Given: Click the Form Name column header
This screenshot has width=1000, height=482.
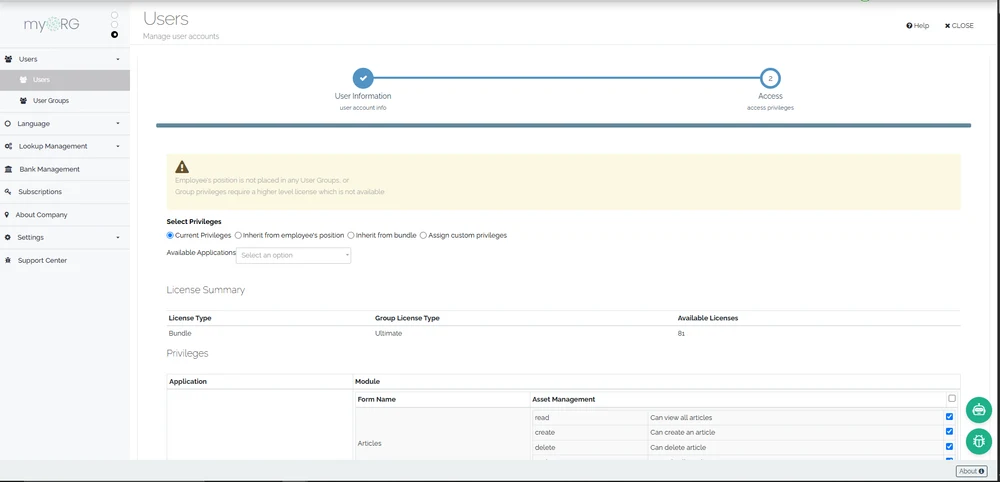Looking at the screenshot, I should (x=376, y=399).
